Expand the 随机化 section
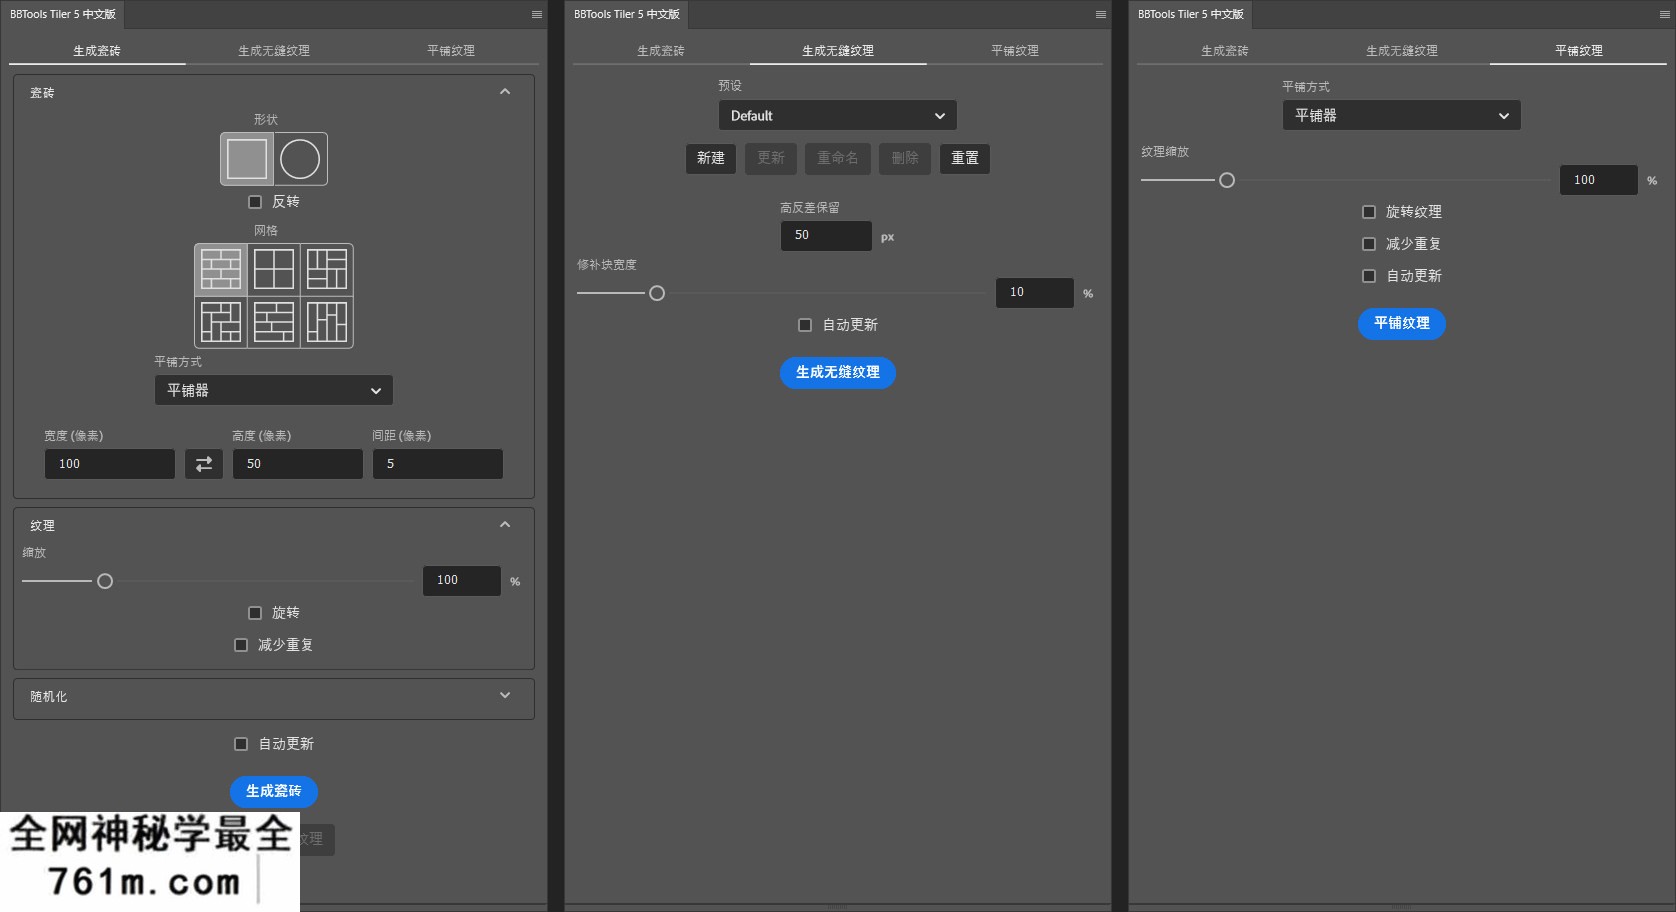 tap(505, 696)
